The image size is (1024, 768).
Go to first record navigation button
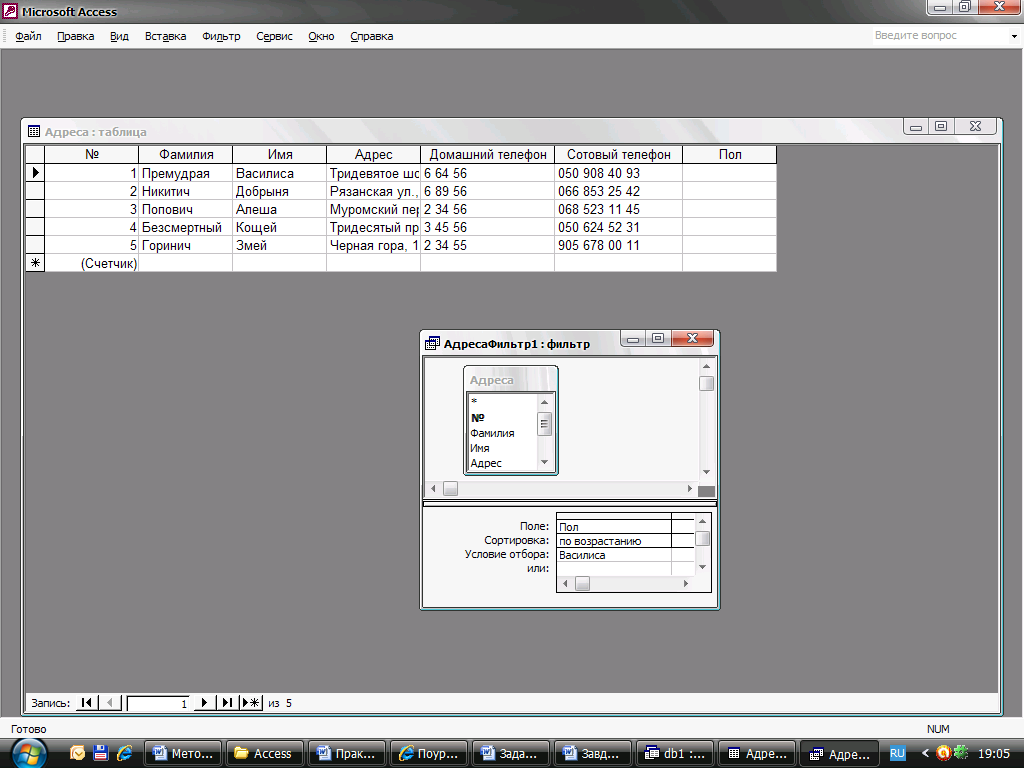pos(86,703)
